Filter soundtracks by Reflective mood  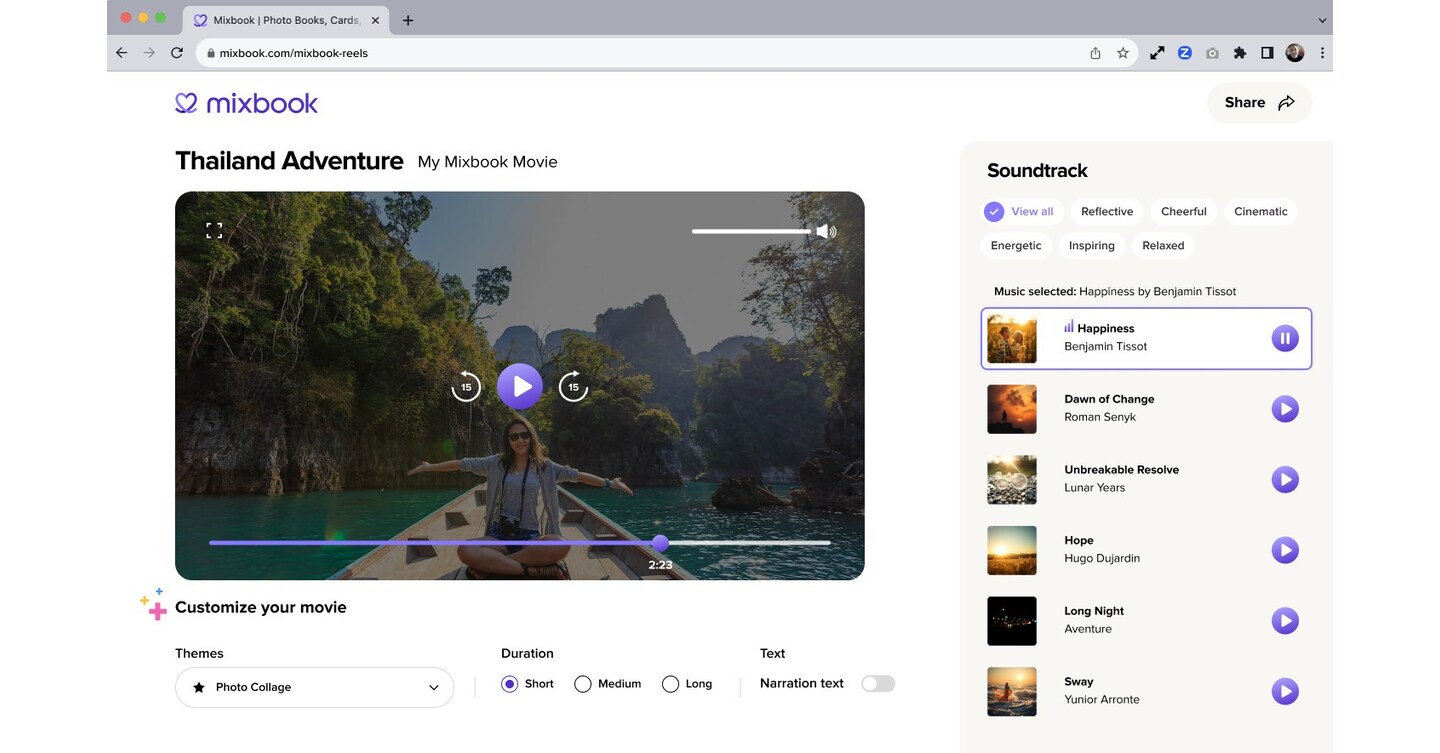click(x=1106, y=211)
